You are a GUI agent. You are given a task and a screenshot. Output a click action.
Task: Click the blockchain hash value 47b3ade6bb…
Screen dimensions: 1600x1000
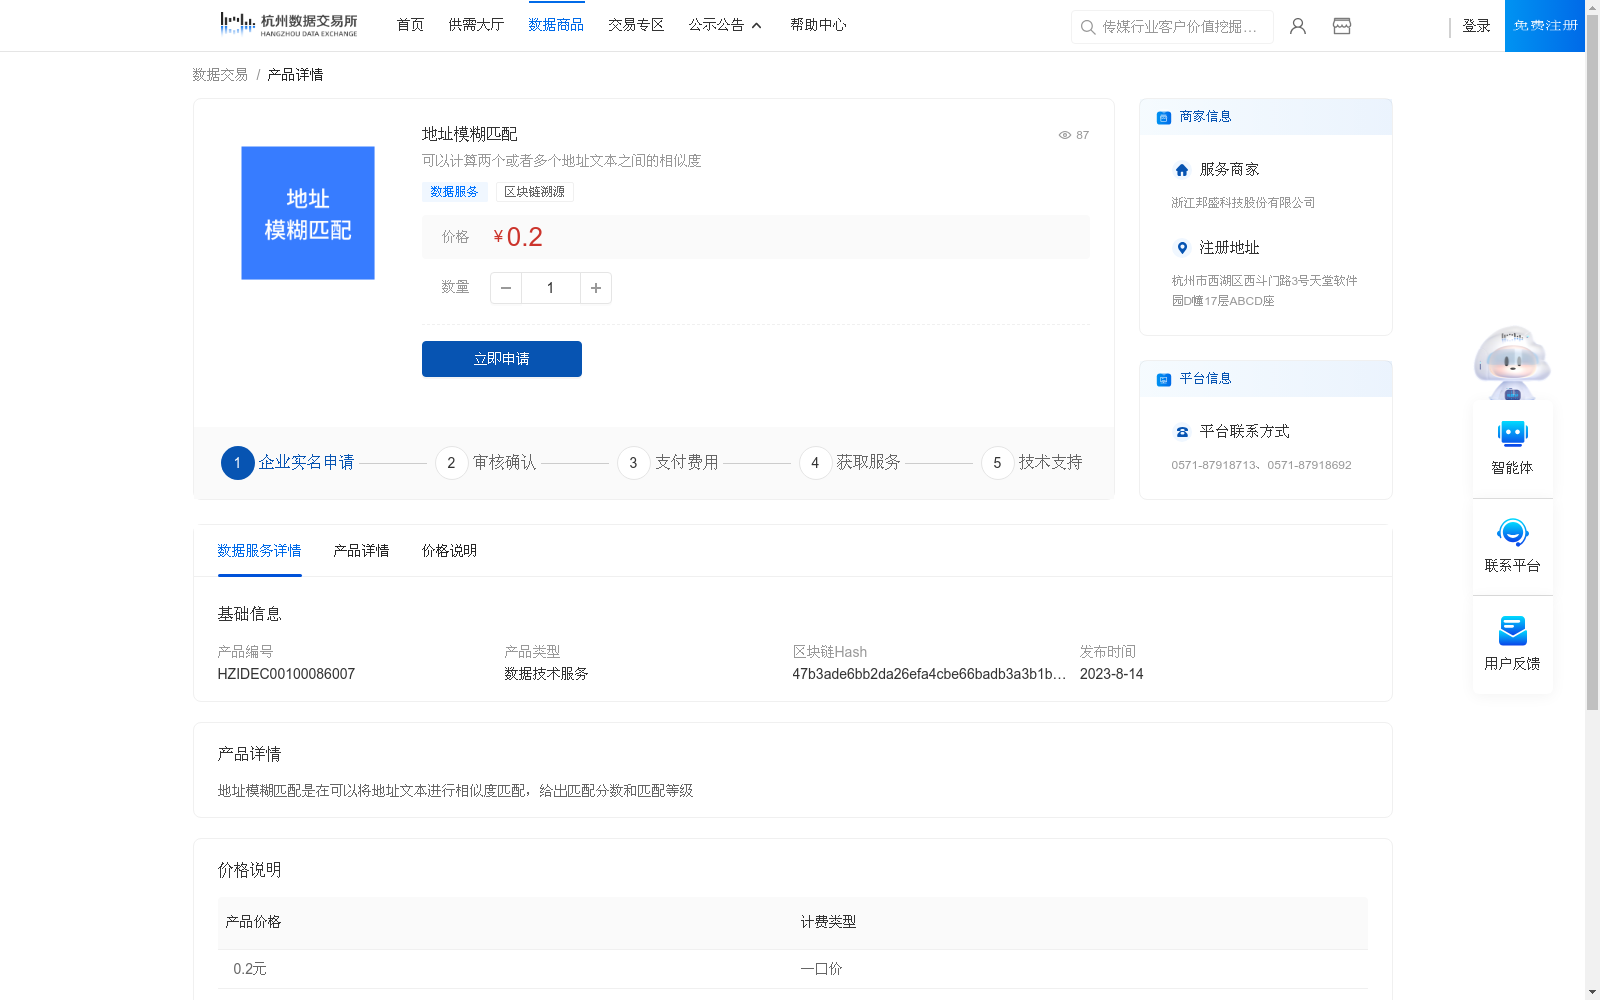click(x=929, y=674)
